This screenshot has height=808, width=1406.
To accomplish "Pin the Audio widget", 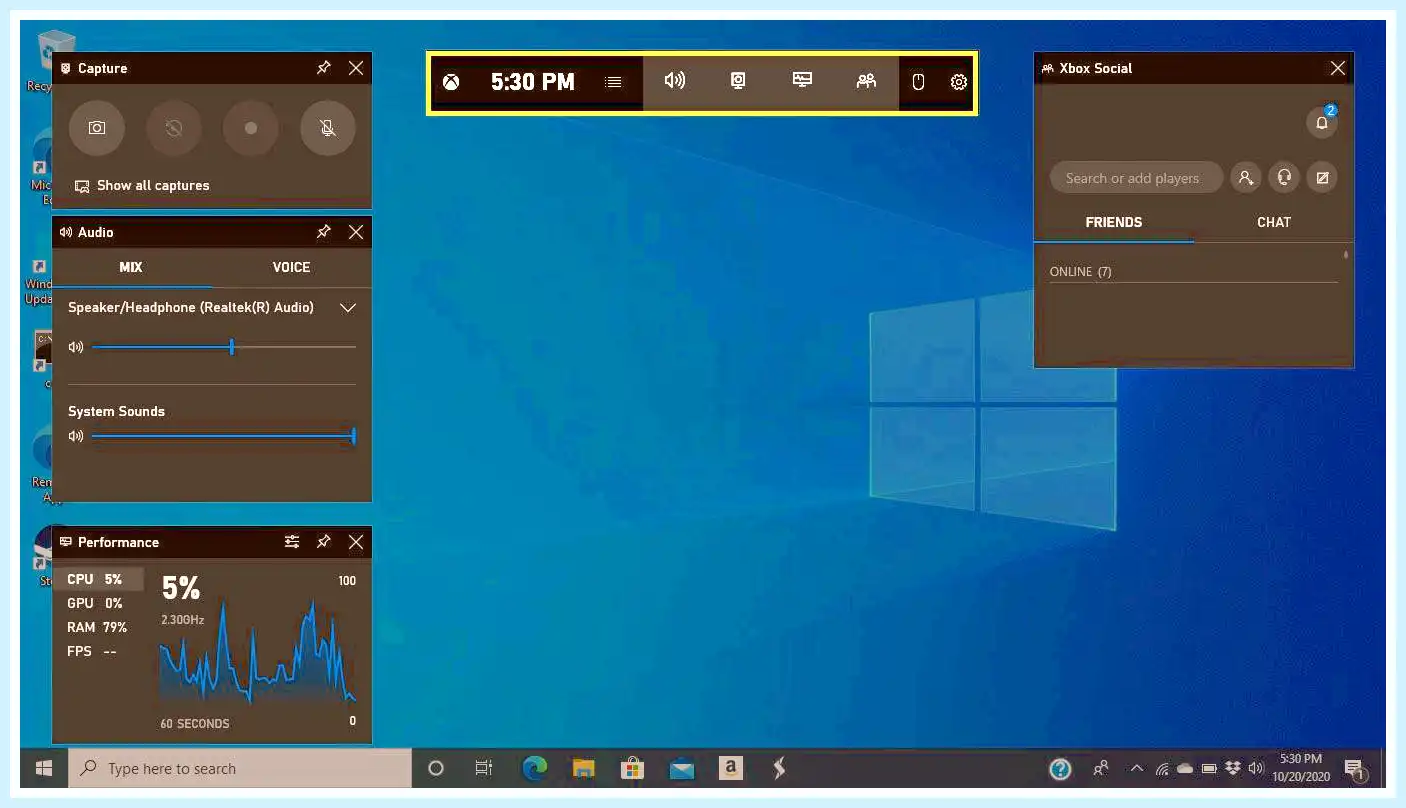I will (x=323, y=232).
